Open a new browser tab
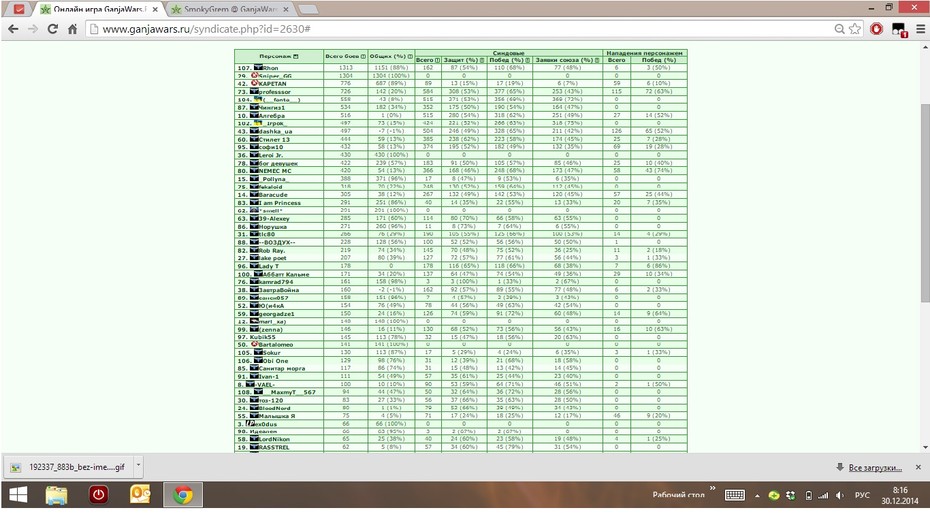 [x=308, y=9]
